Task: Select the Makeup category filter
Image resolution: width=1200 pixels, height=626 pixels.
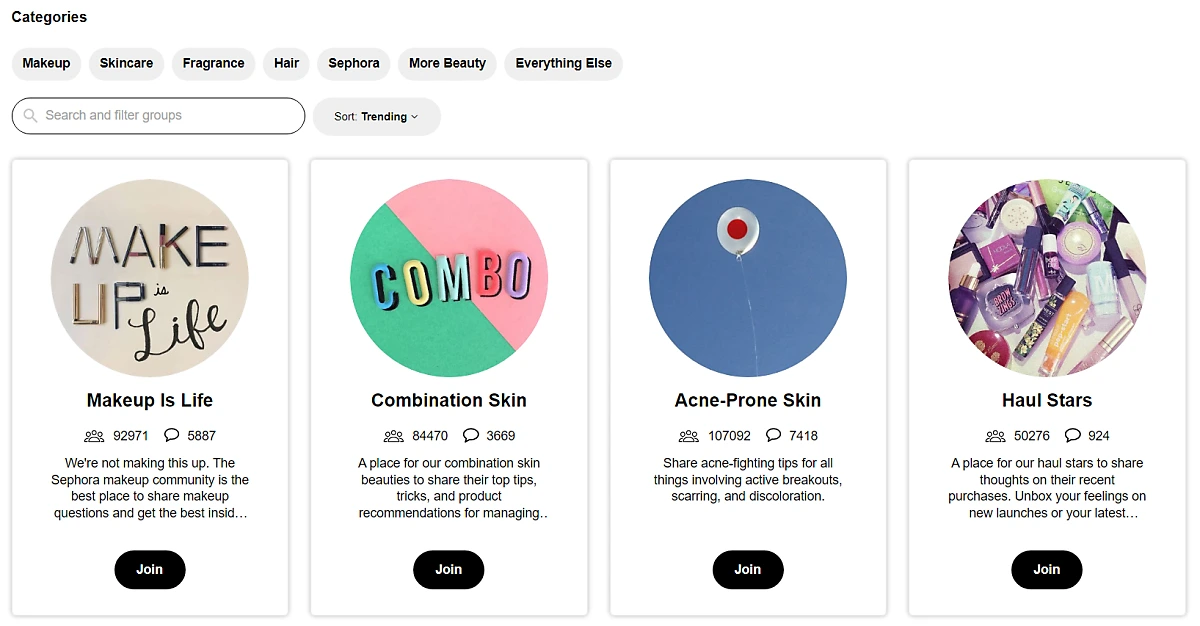Action: pos(46,64)
